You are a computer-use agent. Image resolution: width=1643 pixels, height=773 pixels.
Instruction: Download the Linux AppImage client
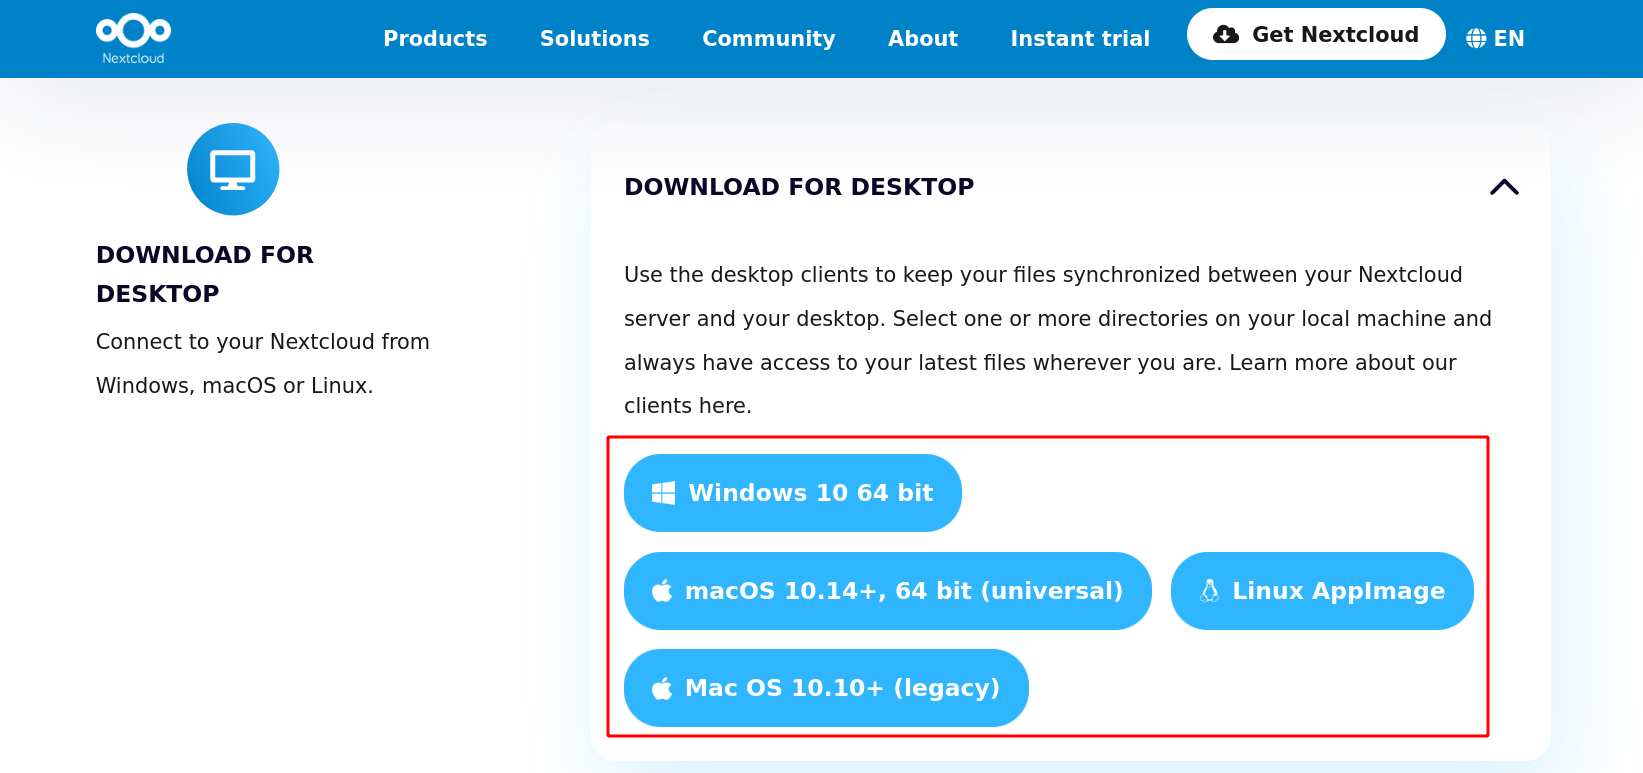[1322, 591]
